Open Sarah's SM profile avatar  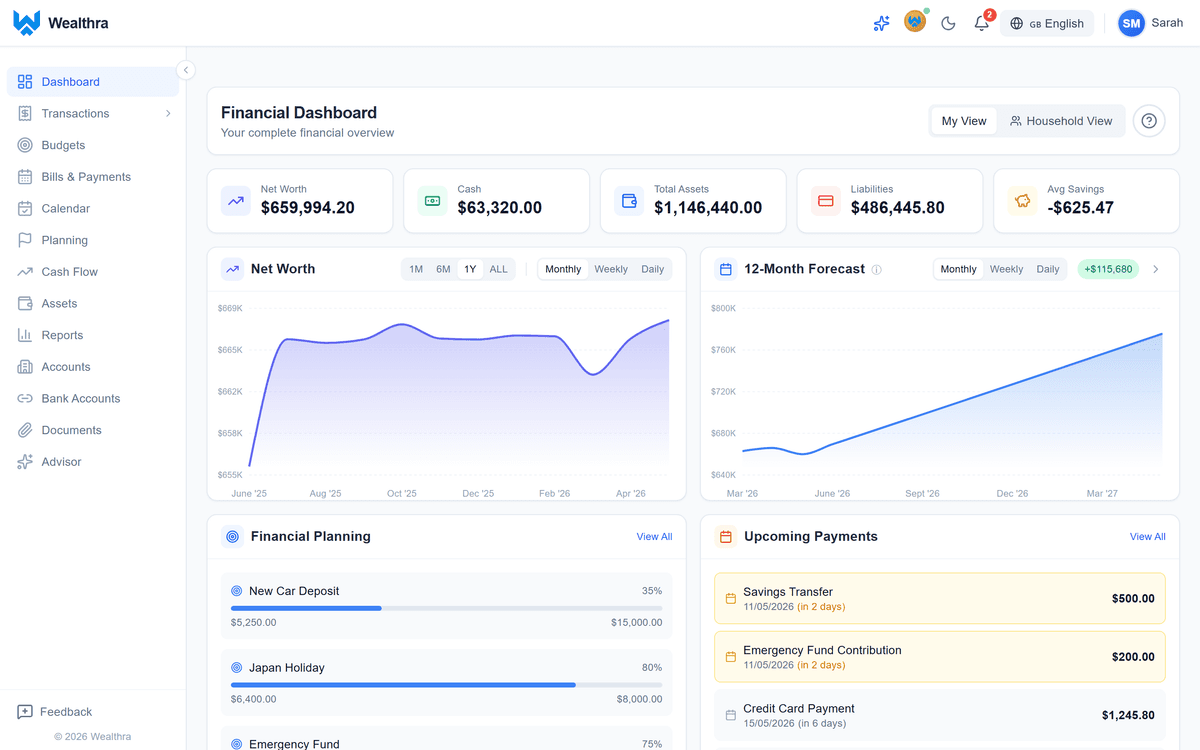[1131, 23]
